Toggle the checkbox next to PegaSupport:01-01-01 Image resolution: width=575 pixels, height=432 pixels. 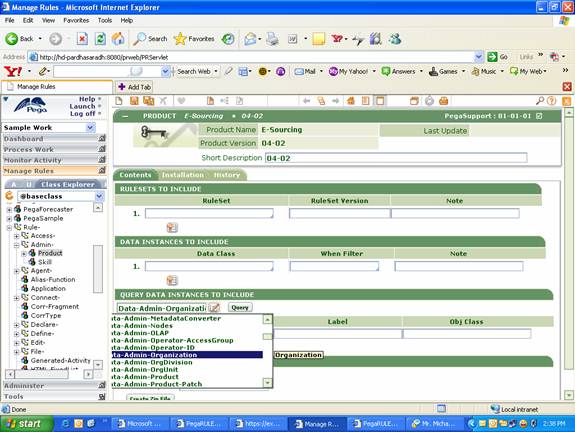pos(539,116)
